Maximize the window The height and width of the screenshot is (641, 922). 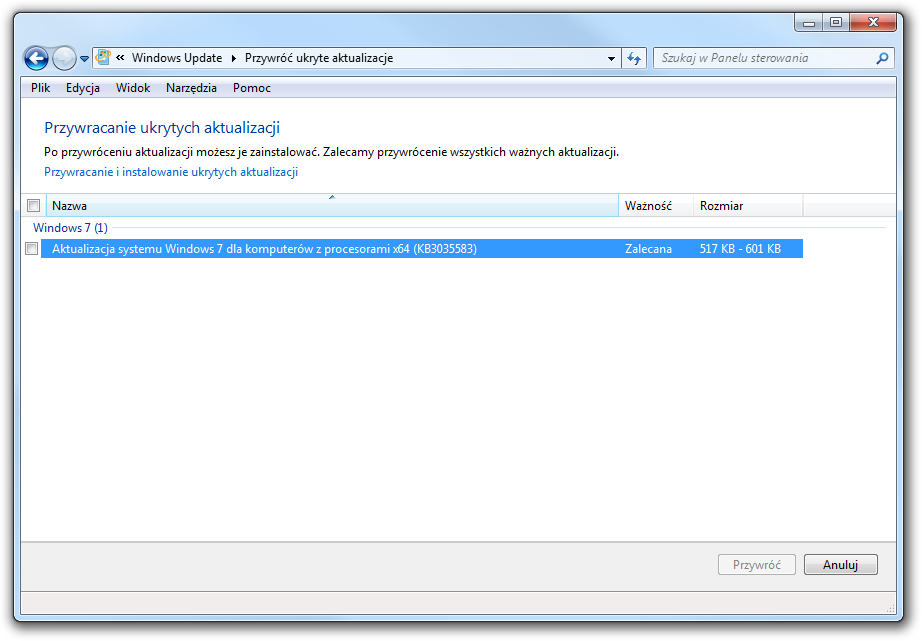click(x=836, y=23)
